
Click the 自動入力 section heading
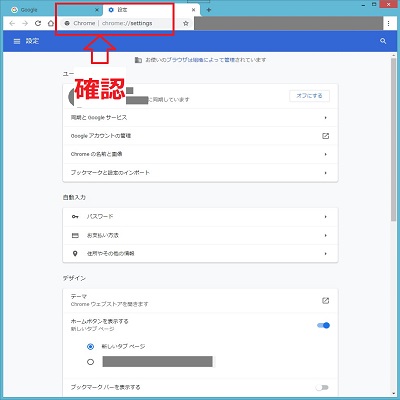click(74, 197)
